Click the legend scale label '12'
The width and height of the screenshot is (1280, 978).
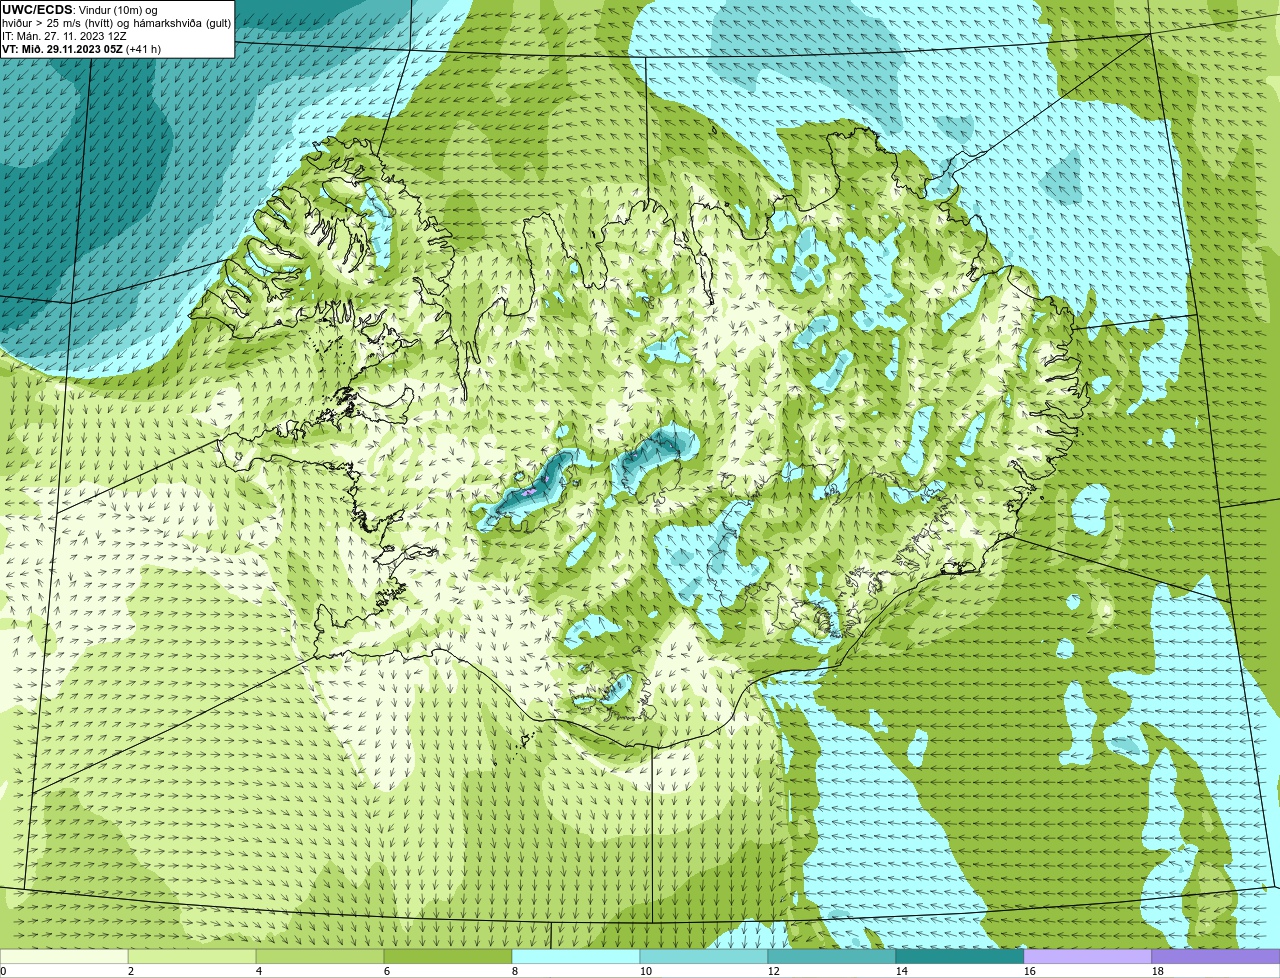pos(774,971)
